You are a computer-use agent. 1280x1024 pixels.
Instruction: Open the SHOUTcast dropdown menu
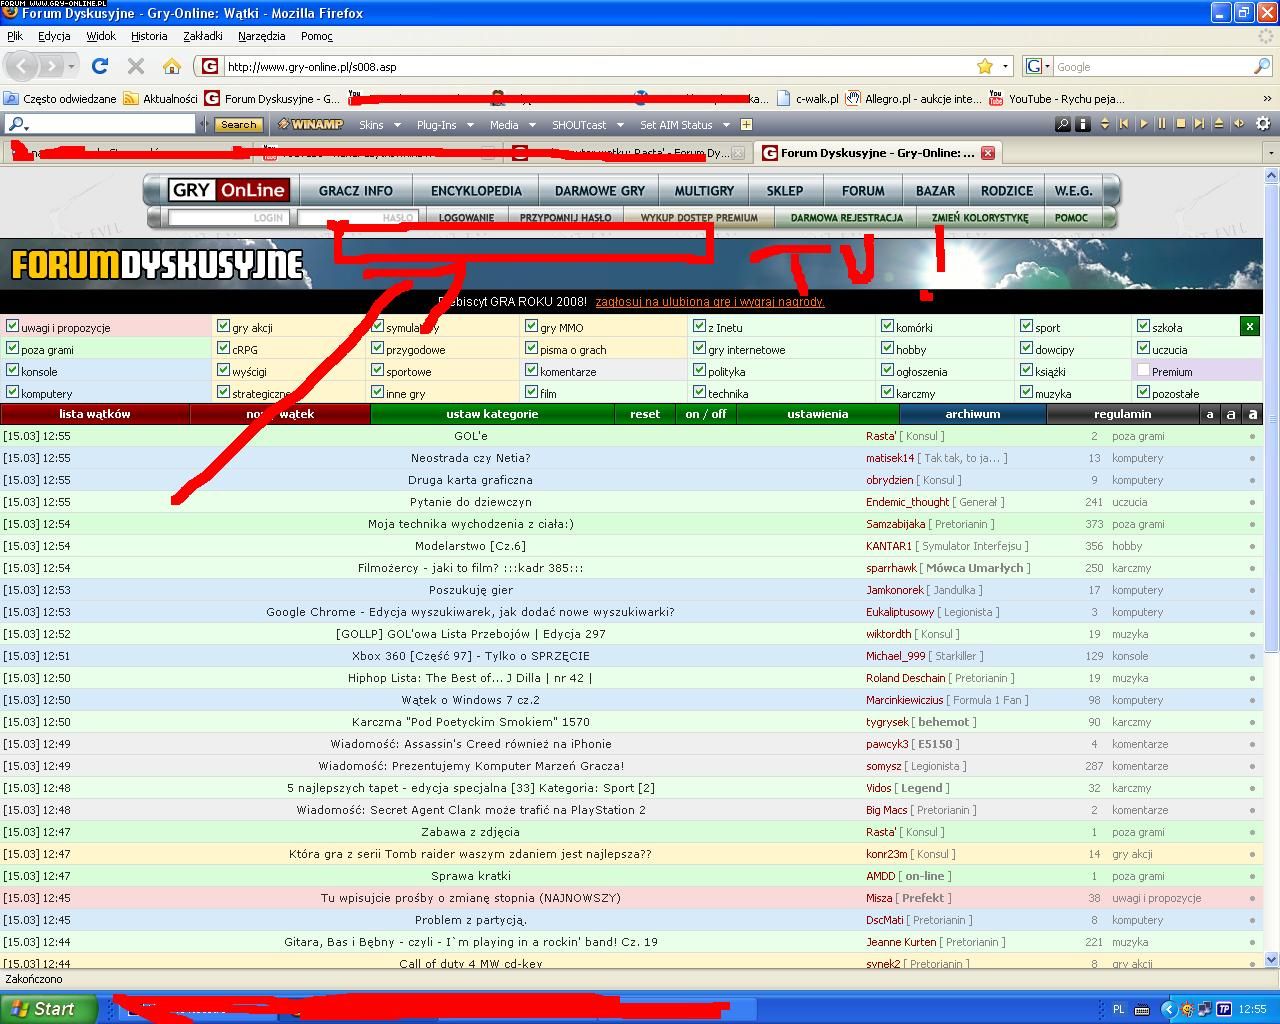588,125
